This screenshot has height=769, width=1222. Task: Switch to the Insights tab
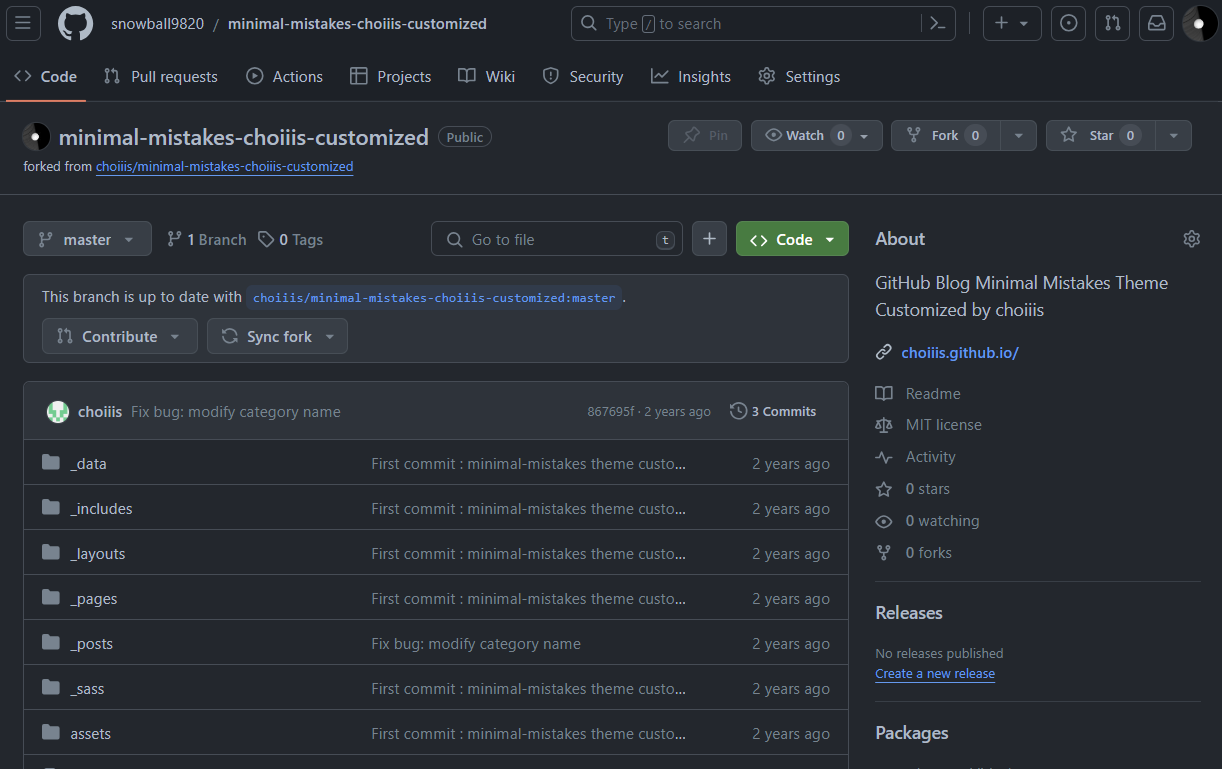[691, 77]
